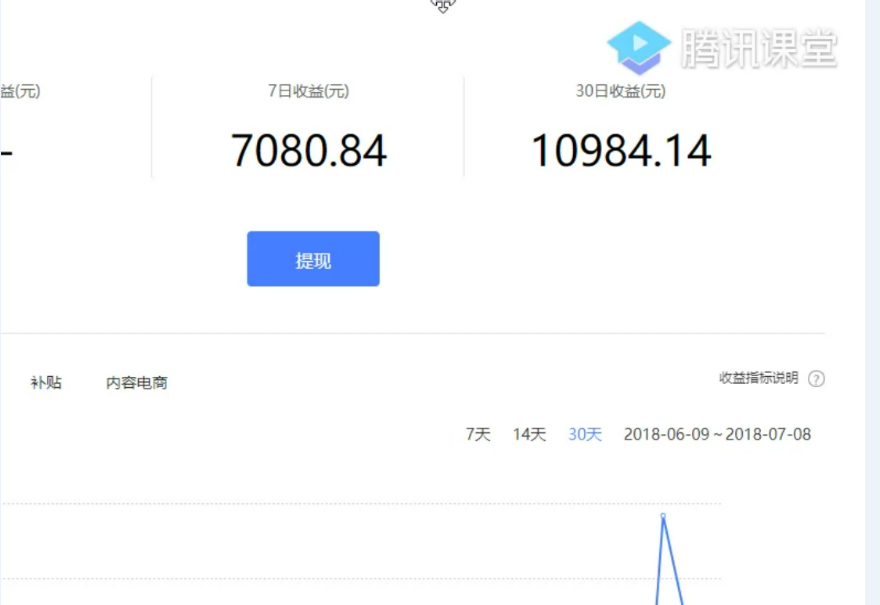This screenshot has width=880, height=605.
Task: Select the 30天 time range
Action: (585, 434)
